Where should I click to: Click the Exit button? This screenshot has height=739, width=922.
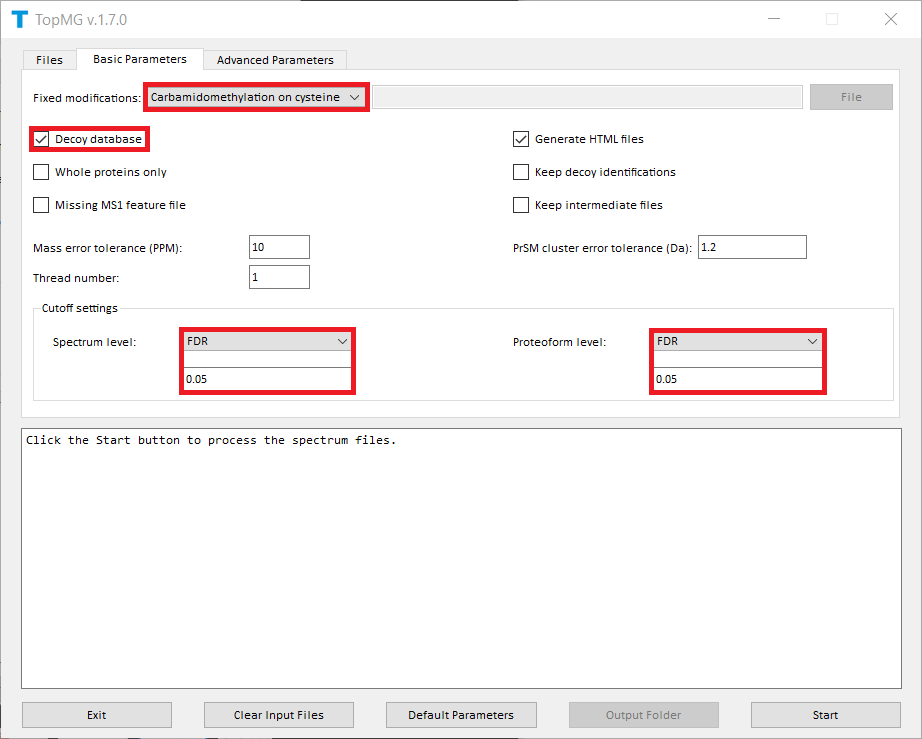click(97, 715)
